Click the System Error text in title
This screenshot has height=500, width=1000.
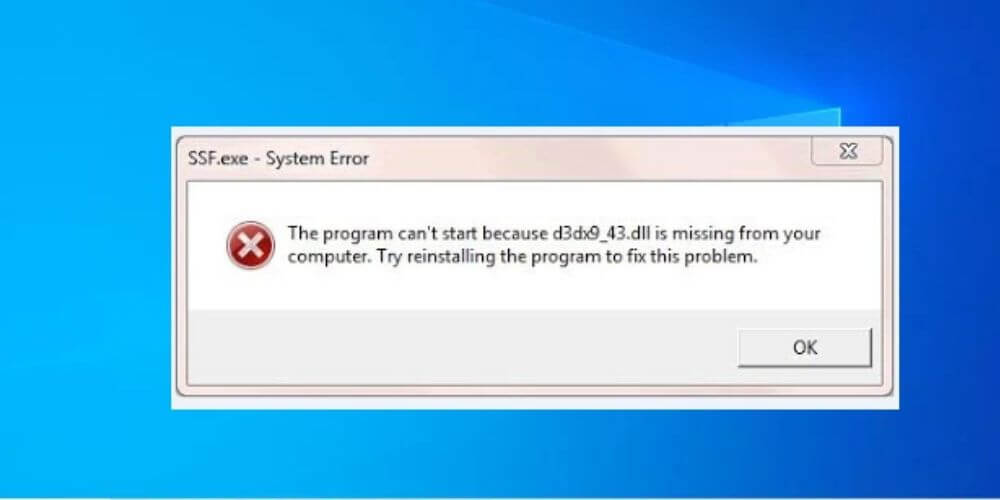point(317,158)
